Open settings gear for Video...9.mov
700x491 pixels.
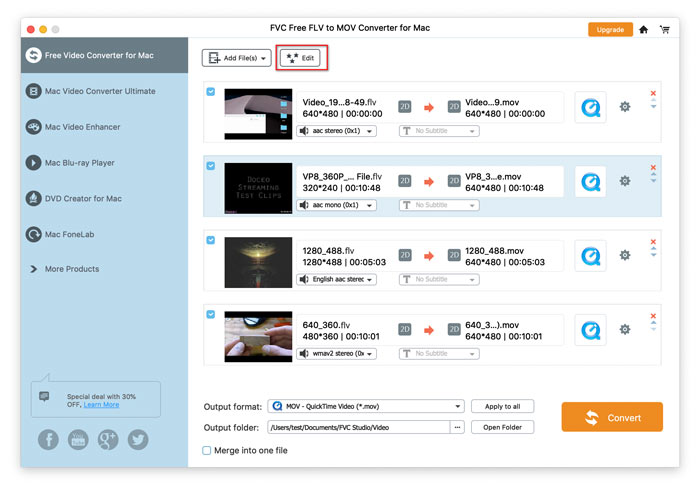625,107
